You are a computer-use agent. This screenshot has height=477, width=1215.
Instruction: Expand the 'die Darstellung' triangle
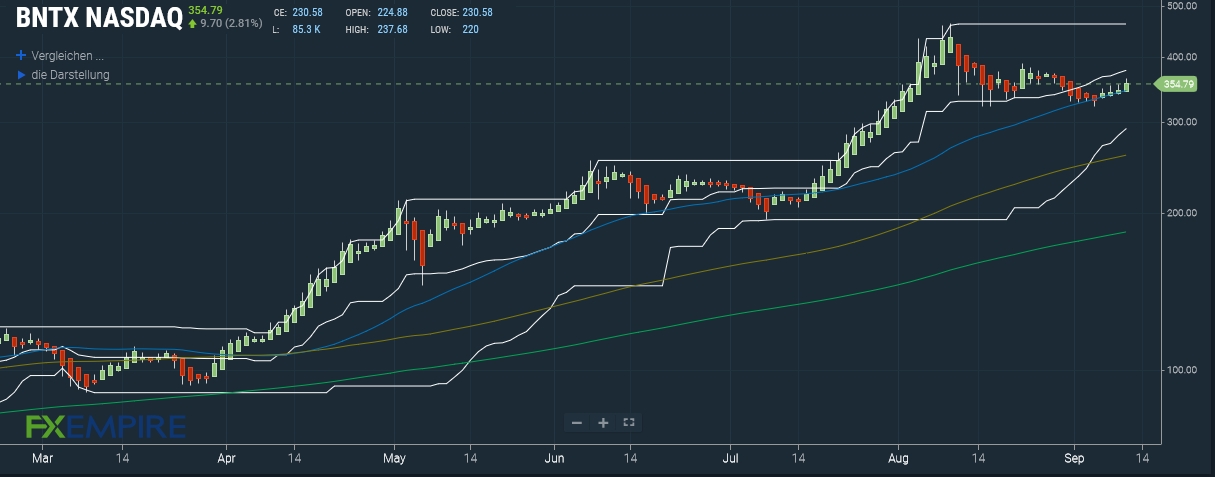click(21, 75)
